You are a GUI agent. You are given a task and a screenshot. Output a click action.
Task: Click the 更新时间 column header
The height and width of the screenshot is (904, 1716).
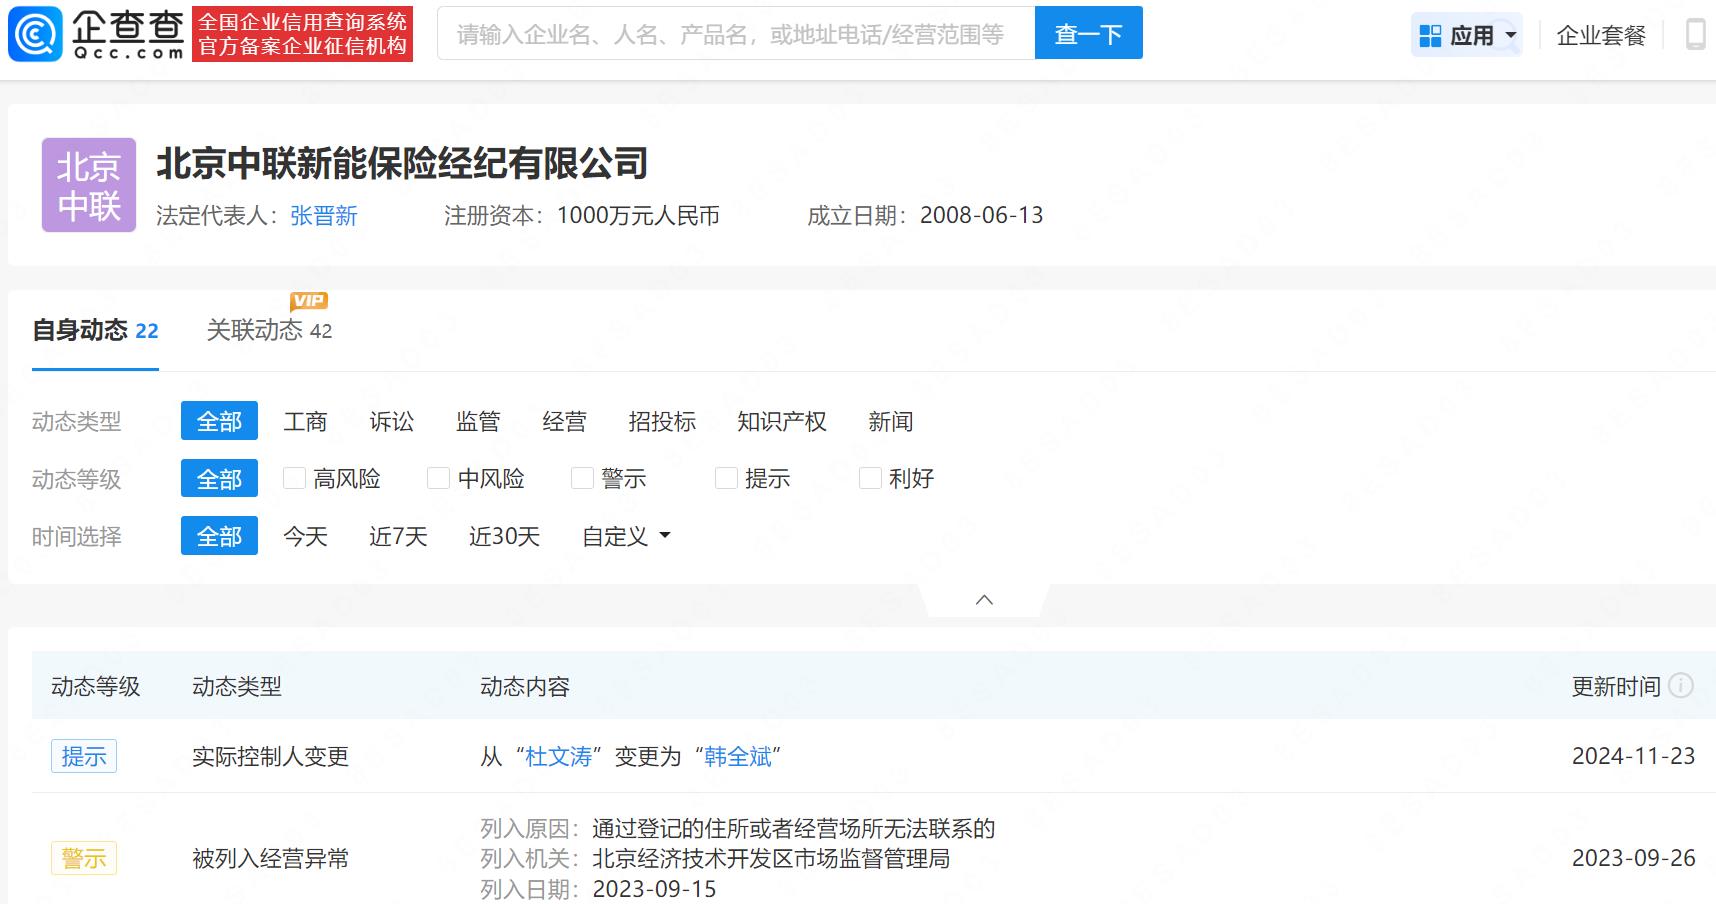click(1616, 687)
